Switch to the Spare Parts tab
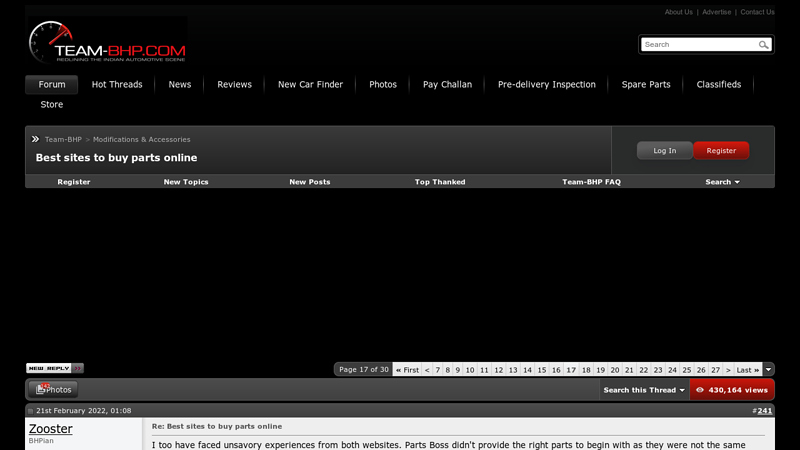Viewport: 800px width, 450px height. click(646, 85)
